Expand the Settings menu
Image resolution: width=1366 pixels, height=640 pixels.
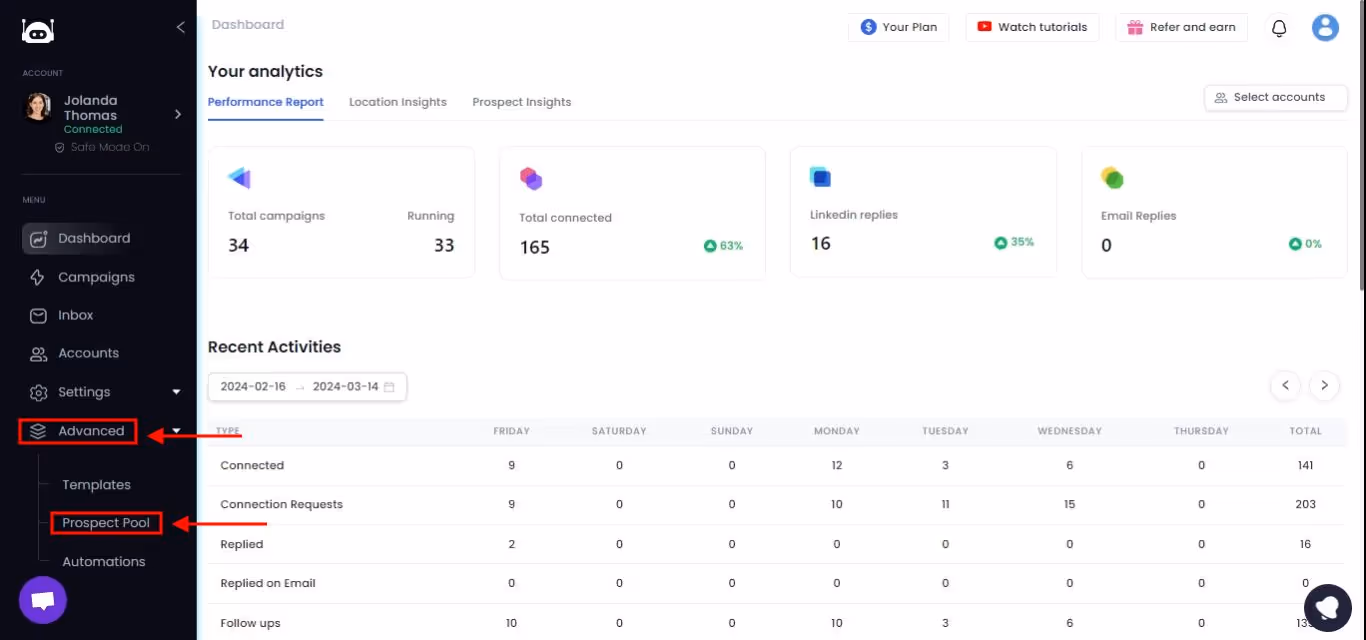pyautogui.click(x=176, y=391)
